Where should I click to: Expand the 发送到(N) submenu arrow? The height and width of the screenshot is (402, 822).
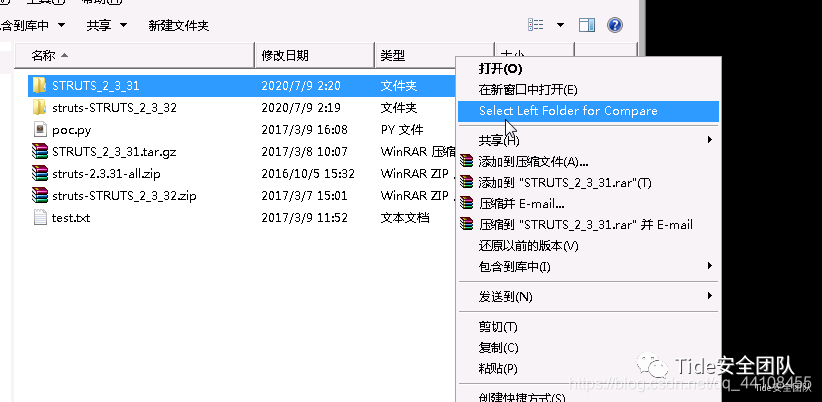[x=710, y=296]
